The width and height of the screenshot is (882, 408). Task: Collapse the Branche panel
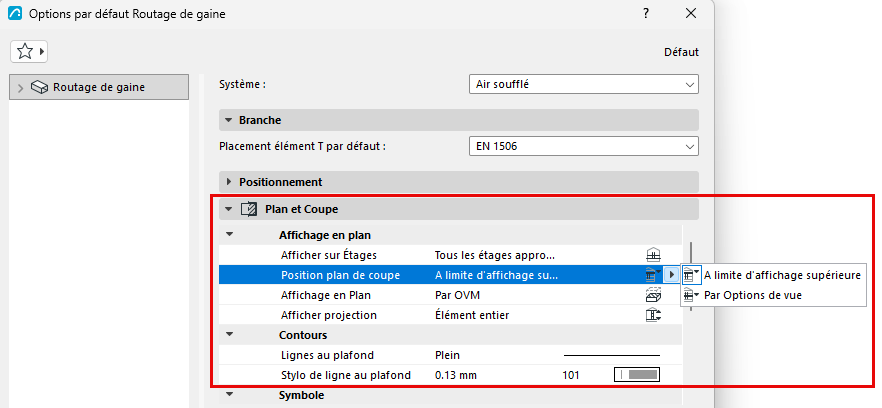tap(228, 120)
